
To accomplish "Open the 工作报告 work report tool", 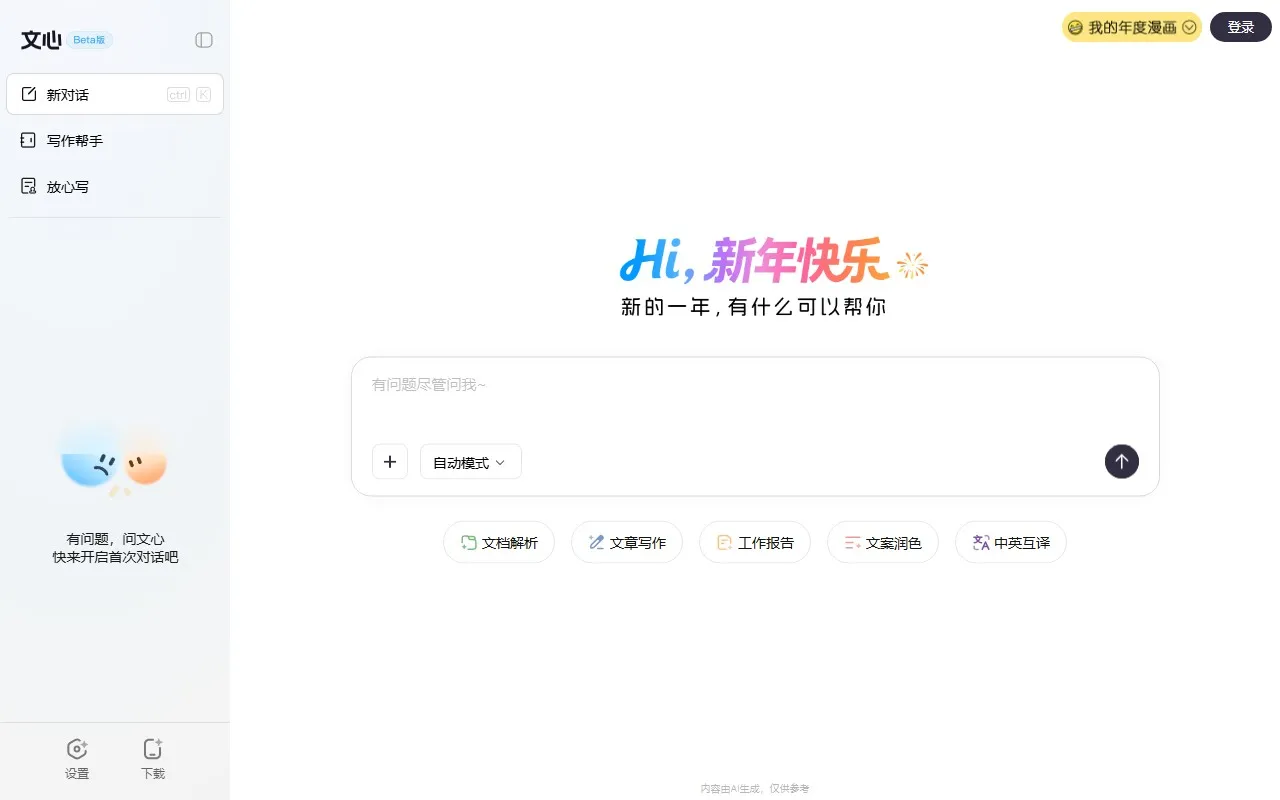I will tap(754, 542).
